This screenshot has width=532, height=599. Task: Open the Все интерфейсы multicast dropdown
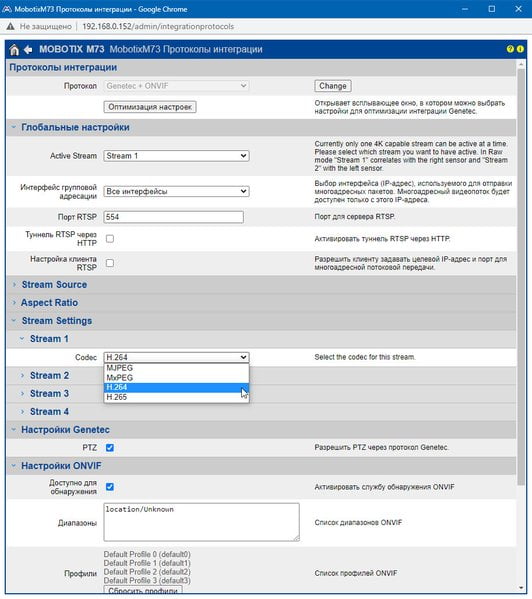tap(176, 191)
